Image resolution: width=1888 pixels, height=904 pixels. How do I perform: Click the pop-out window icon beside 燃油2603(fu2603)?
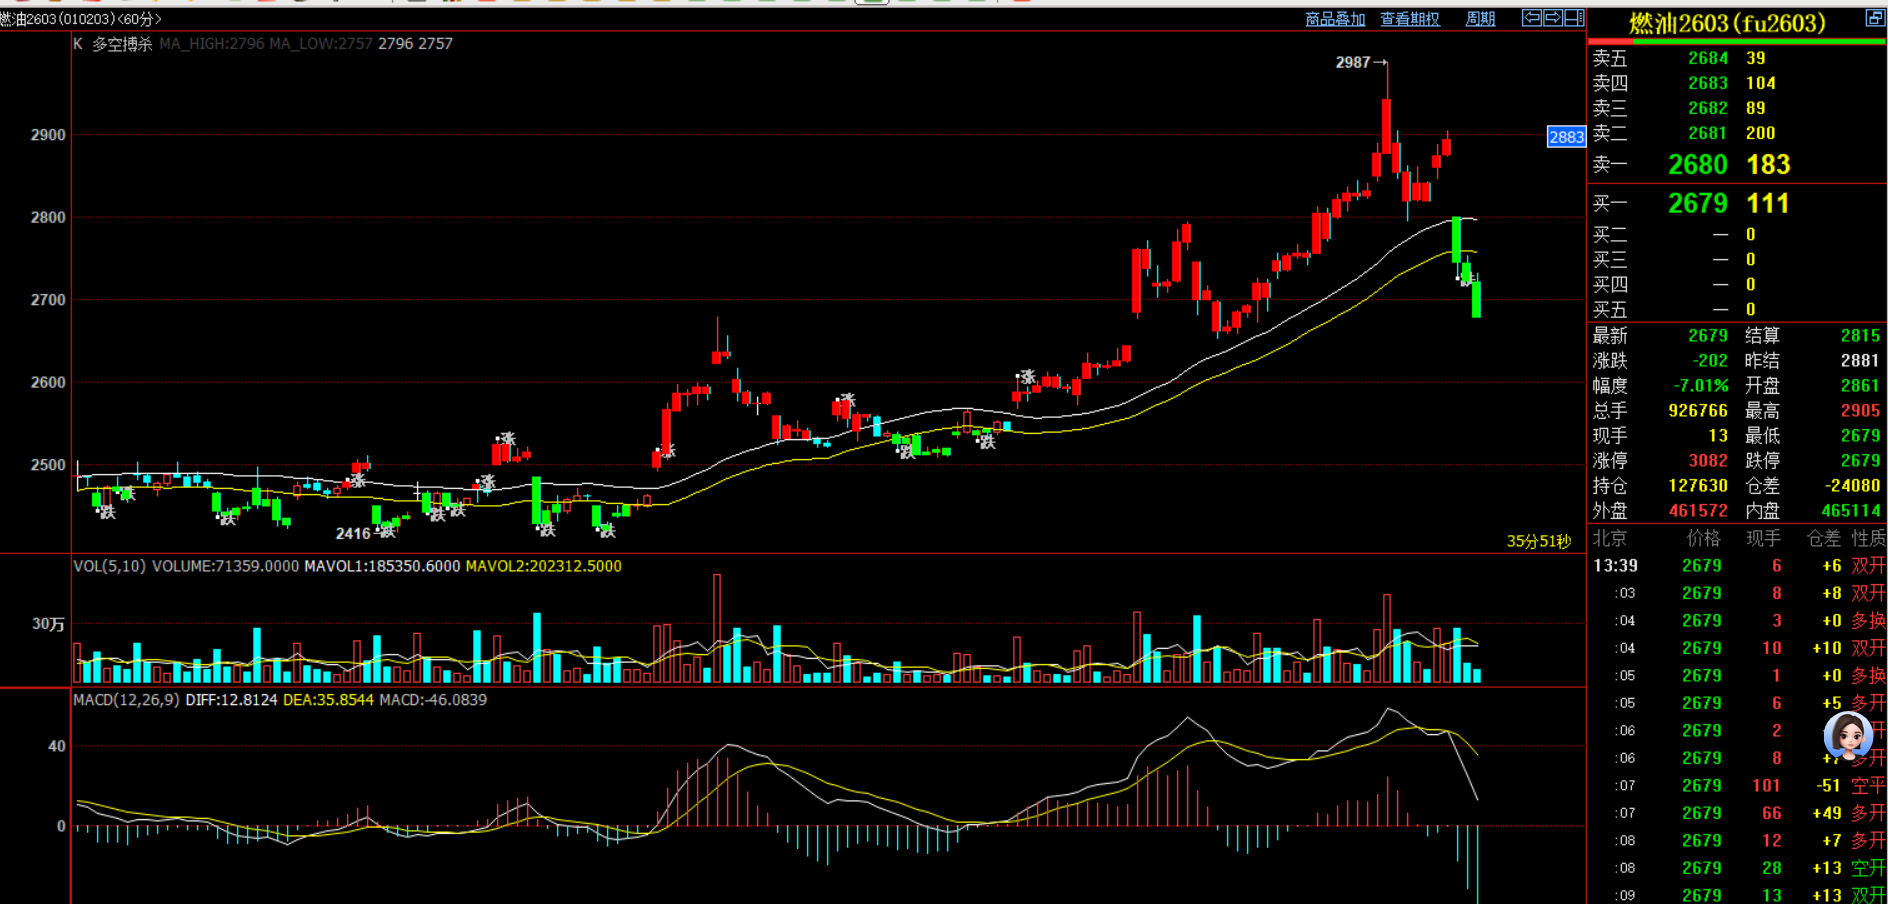[1875, 18]
